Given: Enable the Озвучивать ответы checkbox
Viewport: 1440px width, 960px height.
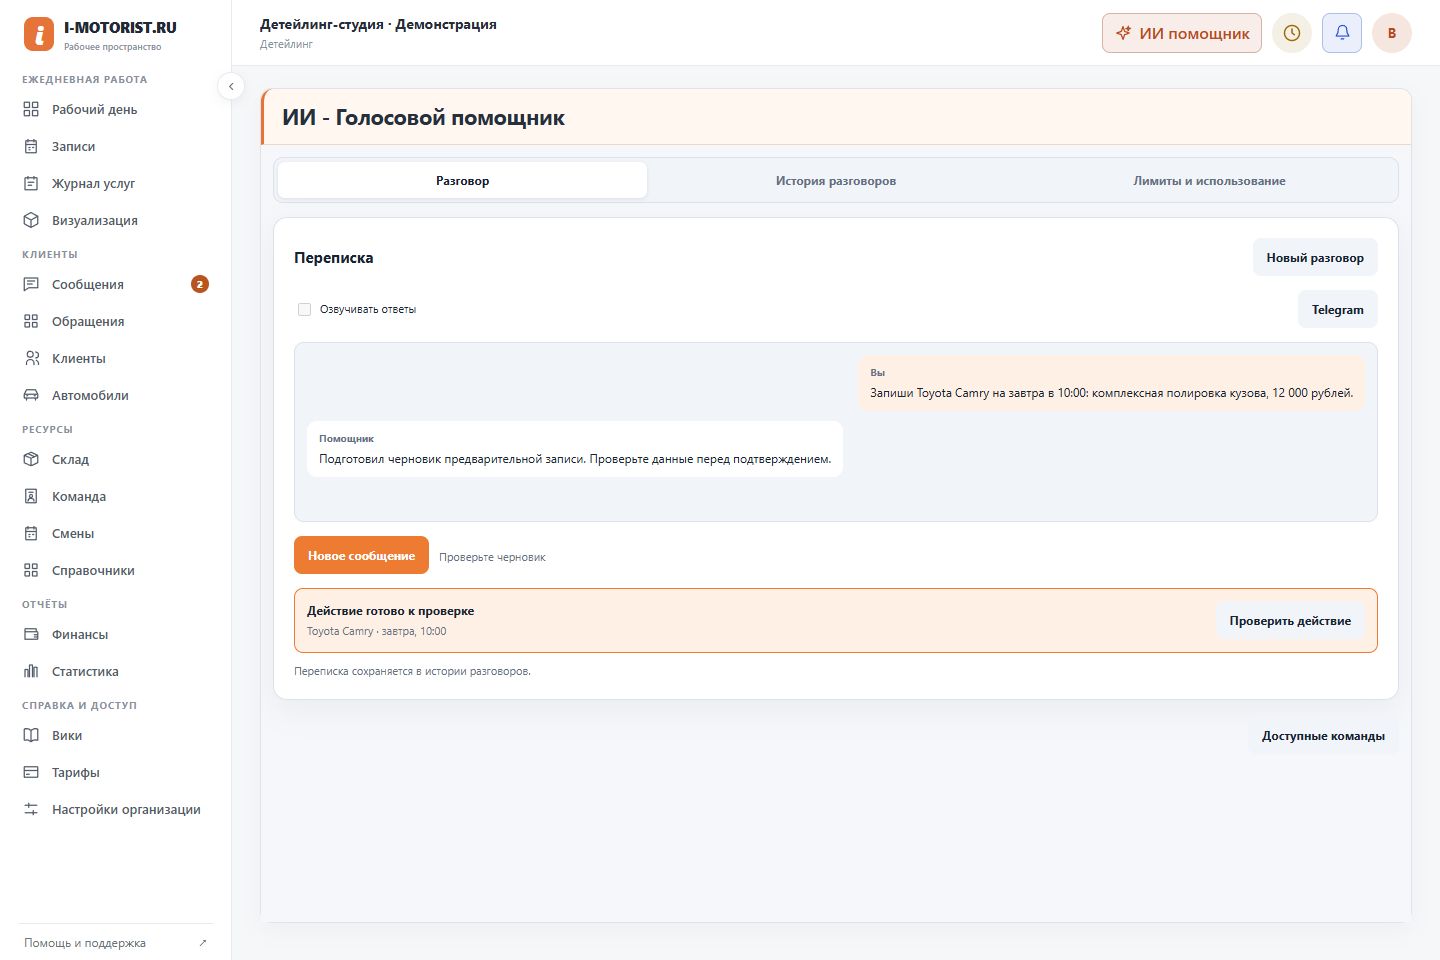Looking at the screenshot, I should point(304,309).
